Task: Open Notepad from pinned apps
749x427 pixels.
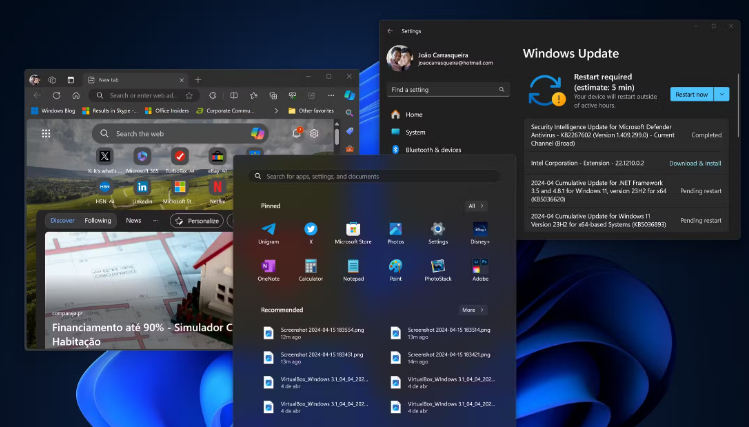Action: 353,270
